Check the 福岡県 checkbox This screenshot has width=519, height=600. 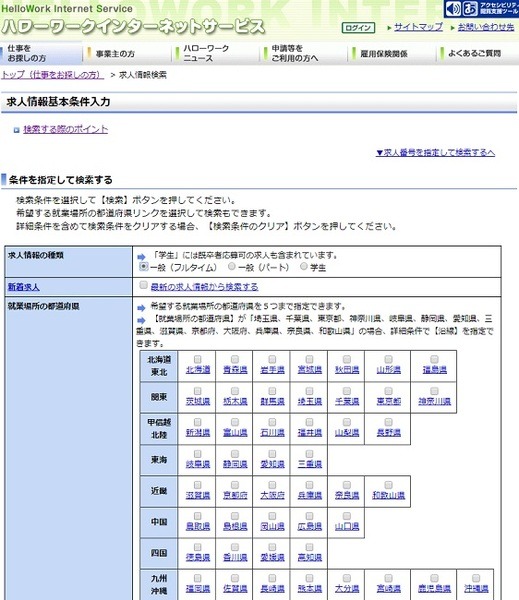click(x=197, y=578)
